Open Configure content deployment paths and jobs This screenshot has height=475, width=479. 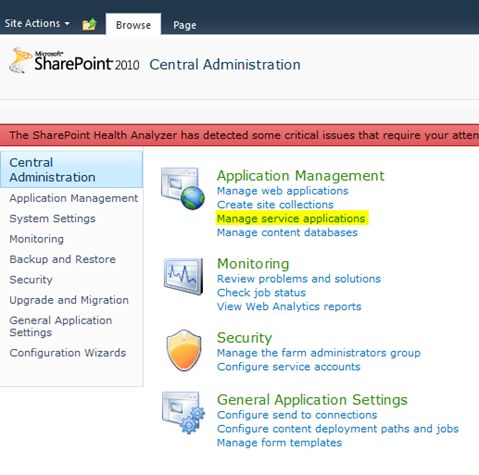point(338,429)
